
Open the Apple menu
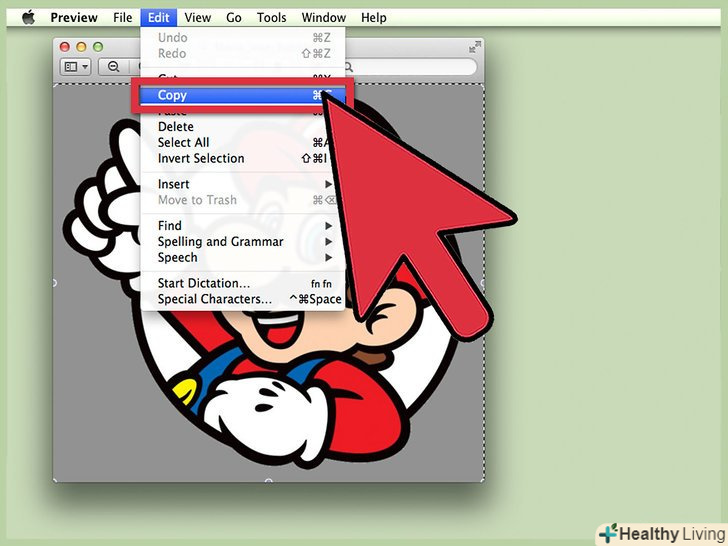click(28, 18)
